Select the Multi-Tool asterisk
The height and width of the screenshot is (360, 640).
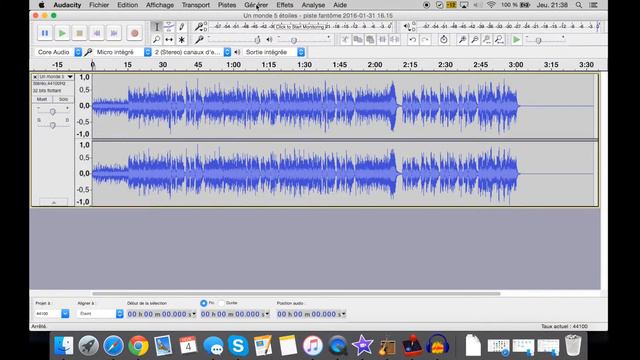click(x=181, y=40)
